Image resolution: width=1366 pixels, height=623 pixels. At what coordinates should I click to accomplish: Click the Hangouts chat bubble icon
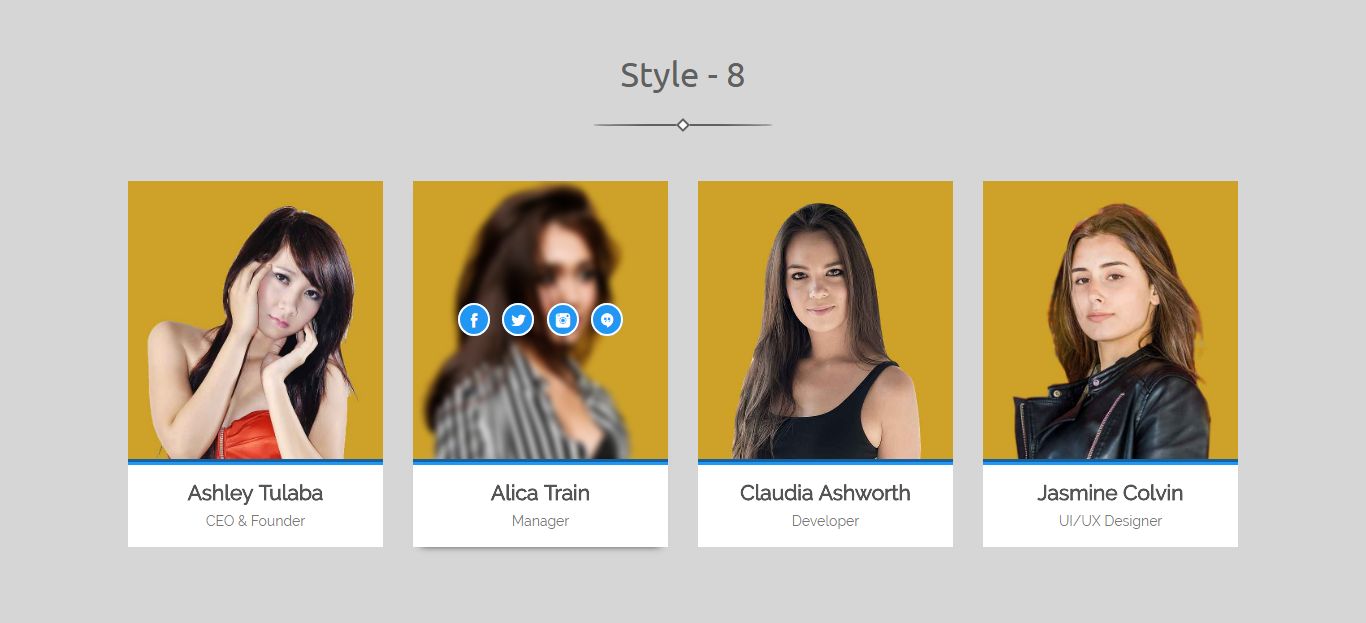607,320
